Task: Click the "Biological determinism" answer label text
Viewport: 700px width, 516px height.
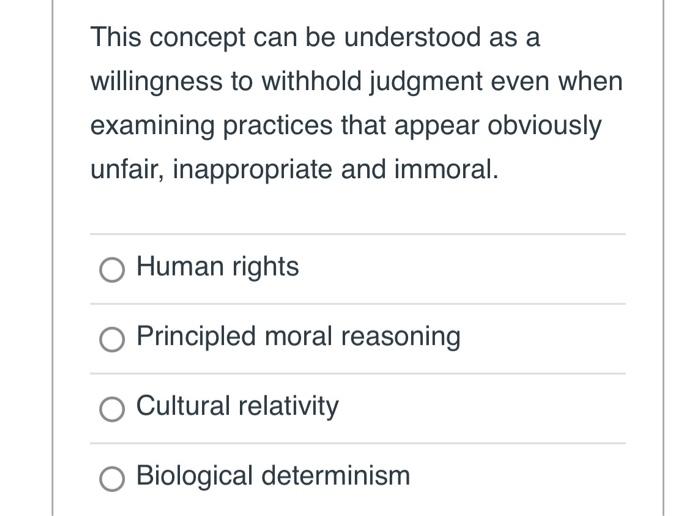Action: (x=273, y=475)
